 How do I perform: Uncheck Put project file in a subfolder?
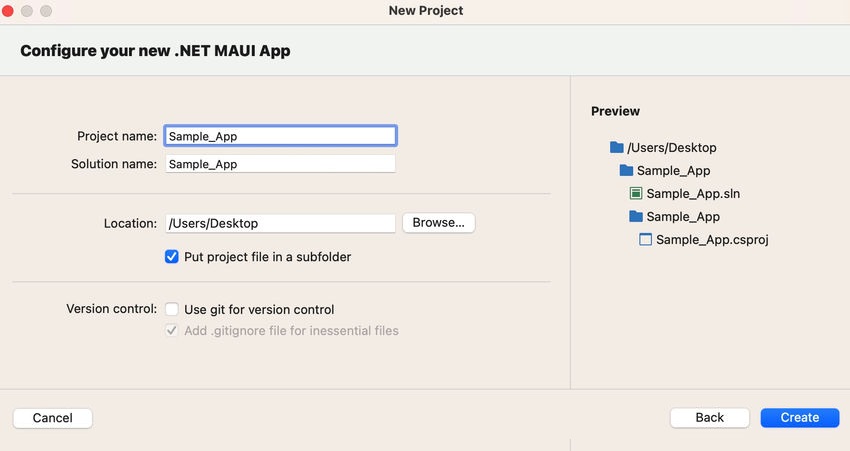pos(172,257)
